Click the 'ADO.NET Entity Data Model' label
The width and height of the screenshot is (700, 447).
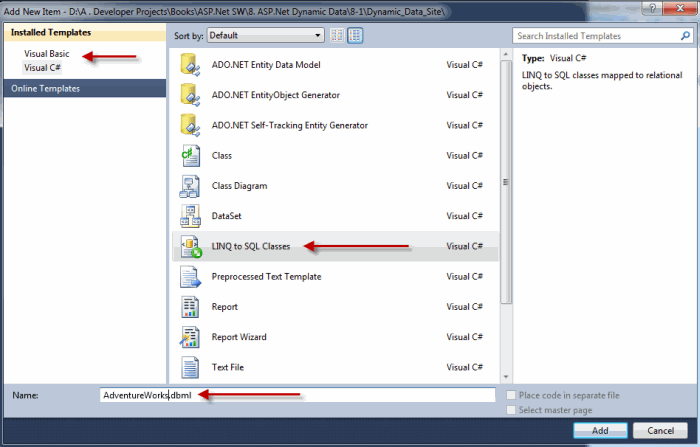click(x=266, y=65)
